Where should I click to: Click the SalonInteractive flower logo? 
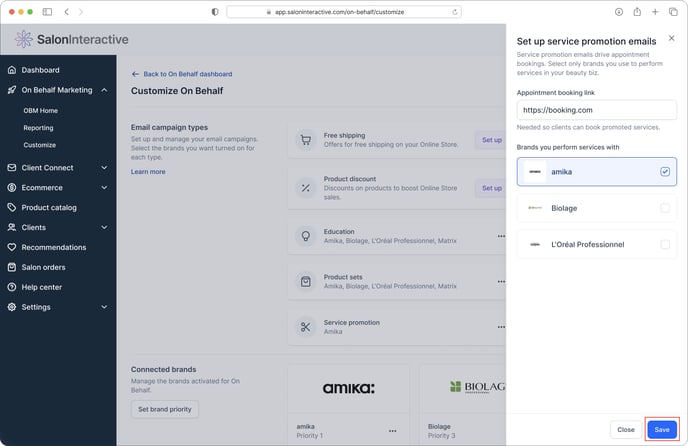pyautogui.click(x=24, y=39)
